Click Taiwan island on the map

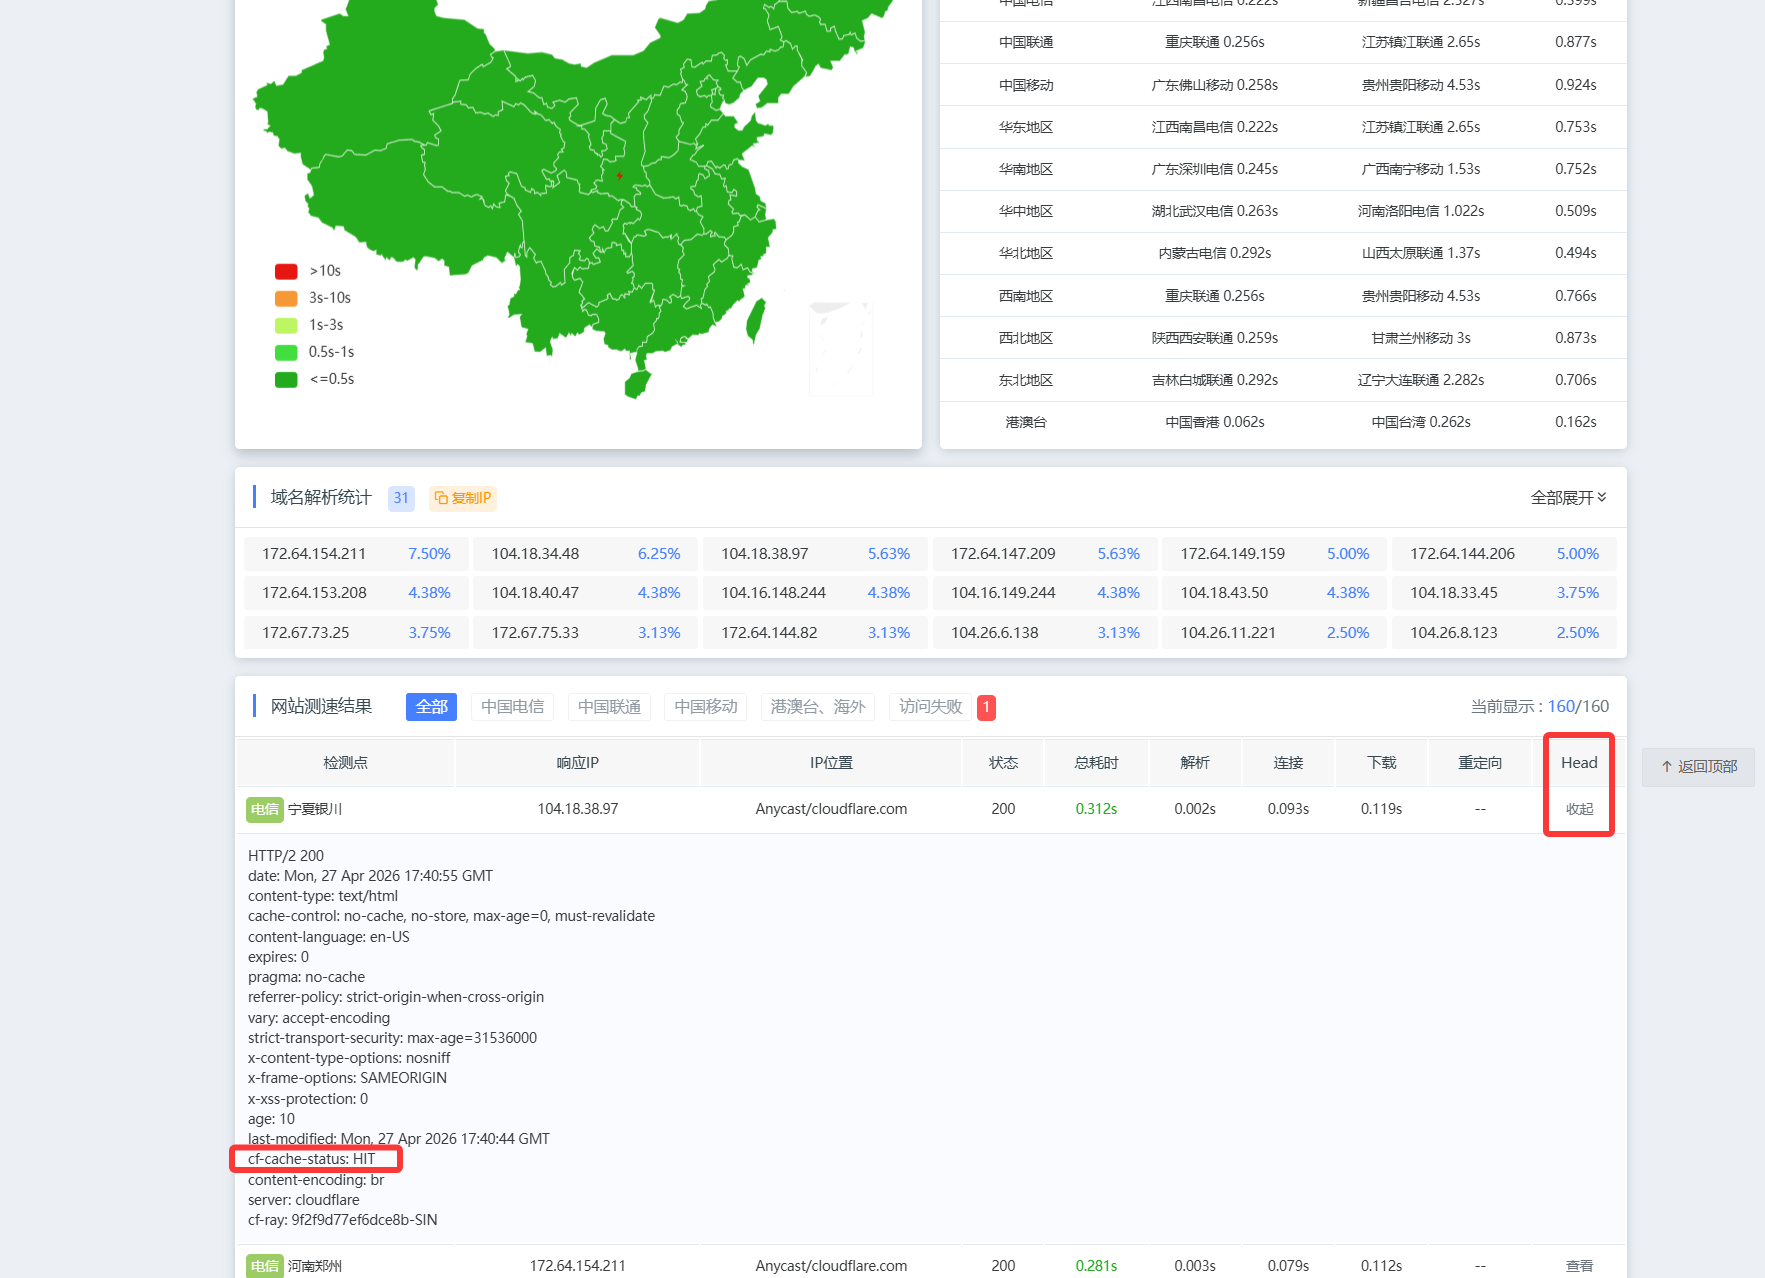click(x=756, y=319)
